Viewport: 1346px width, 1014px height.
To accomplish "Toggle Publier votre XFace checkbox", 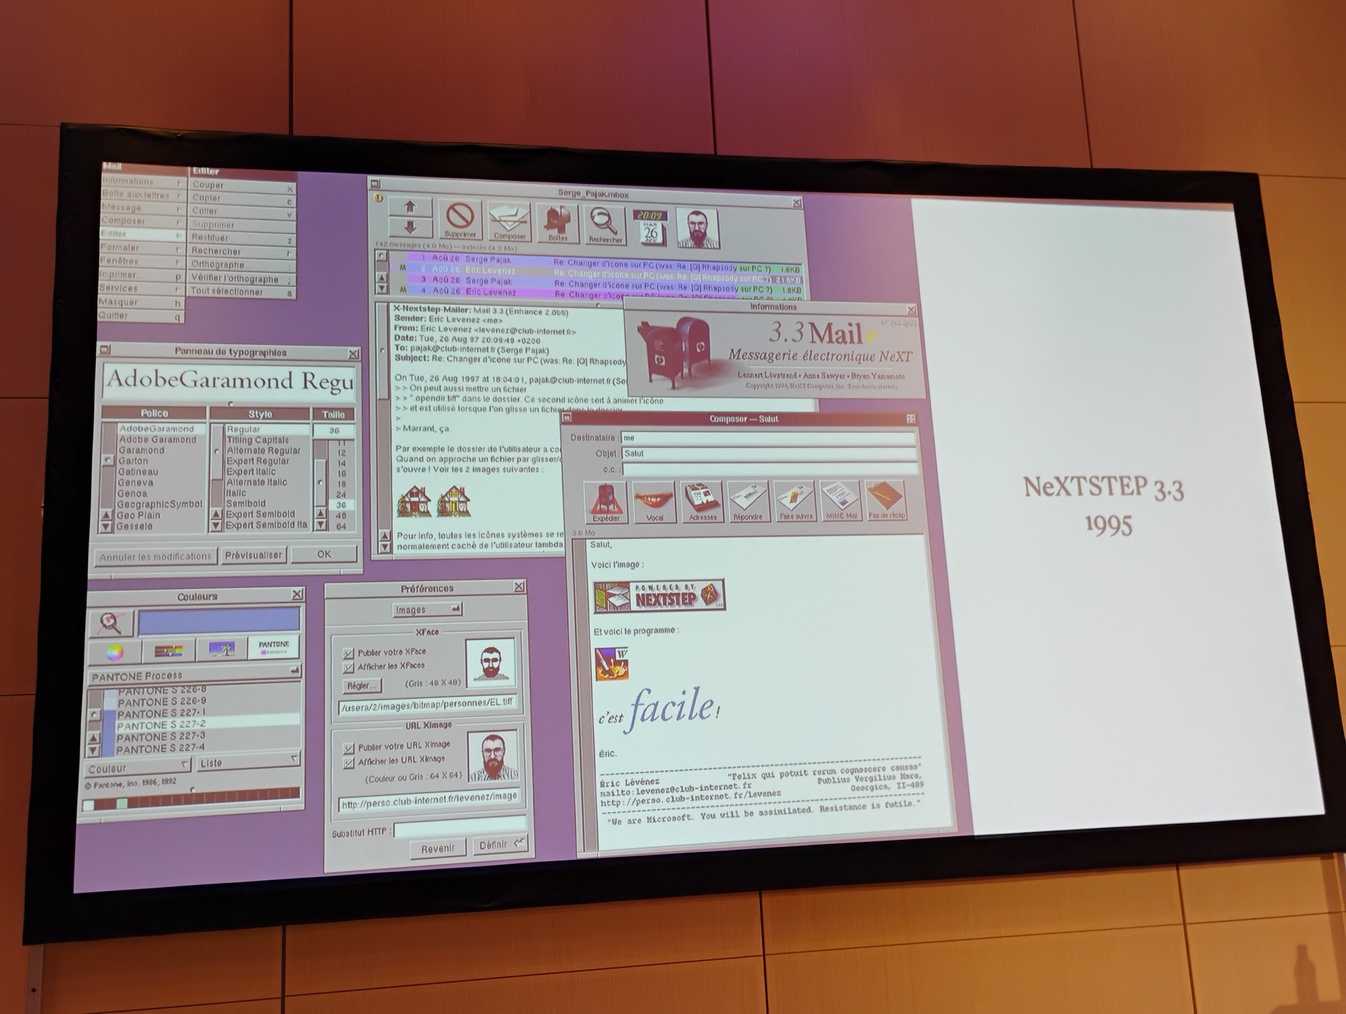I will [x=349, y=654].
